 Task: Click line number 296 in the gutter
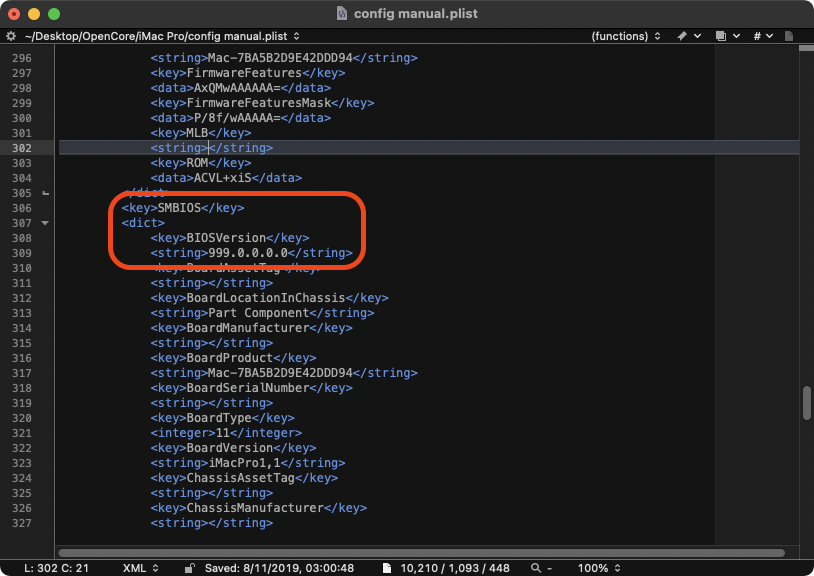click(x=22, y=59)
